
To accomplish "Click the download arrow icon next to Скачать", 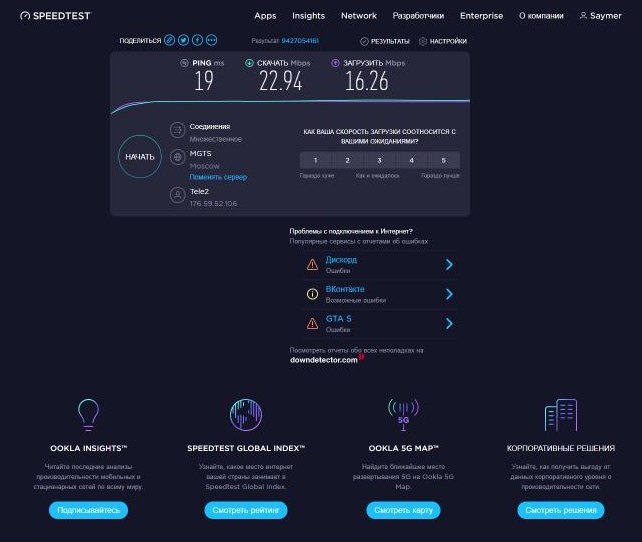I will click(249, 63).
